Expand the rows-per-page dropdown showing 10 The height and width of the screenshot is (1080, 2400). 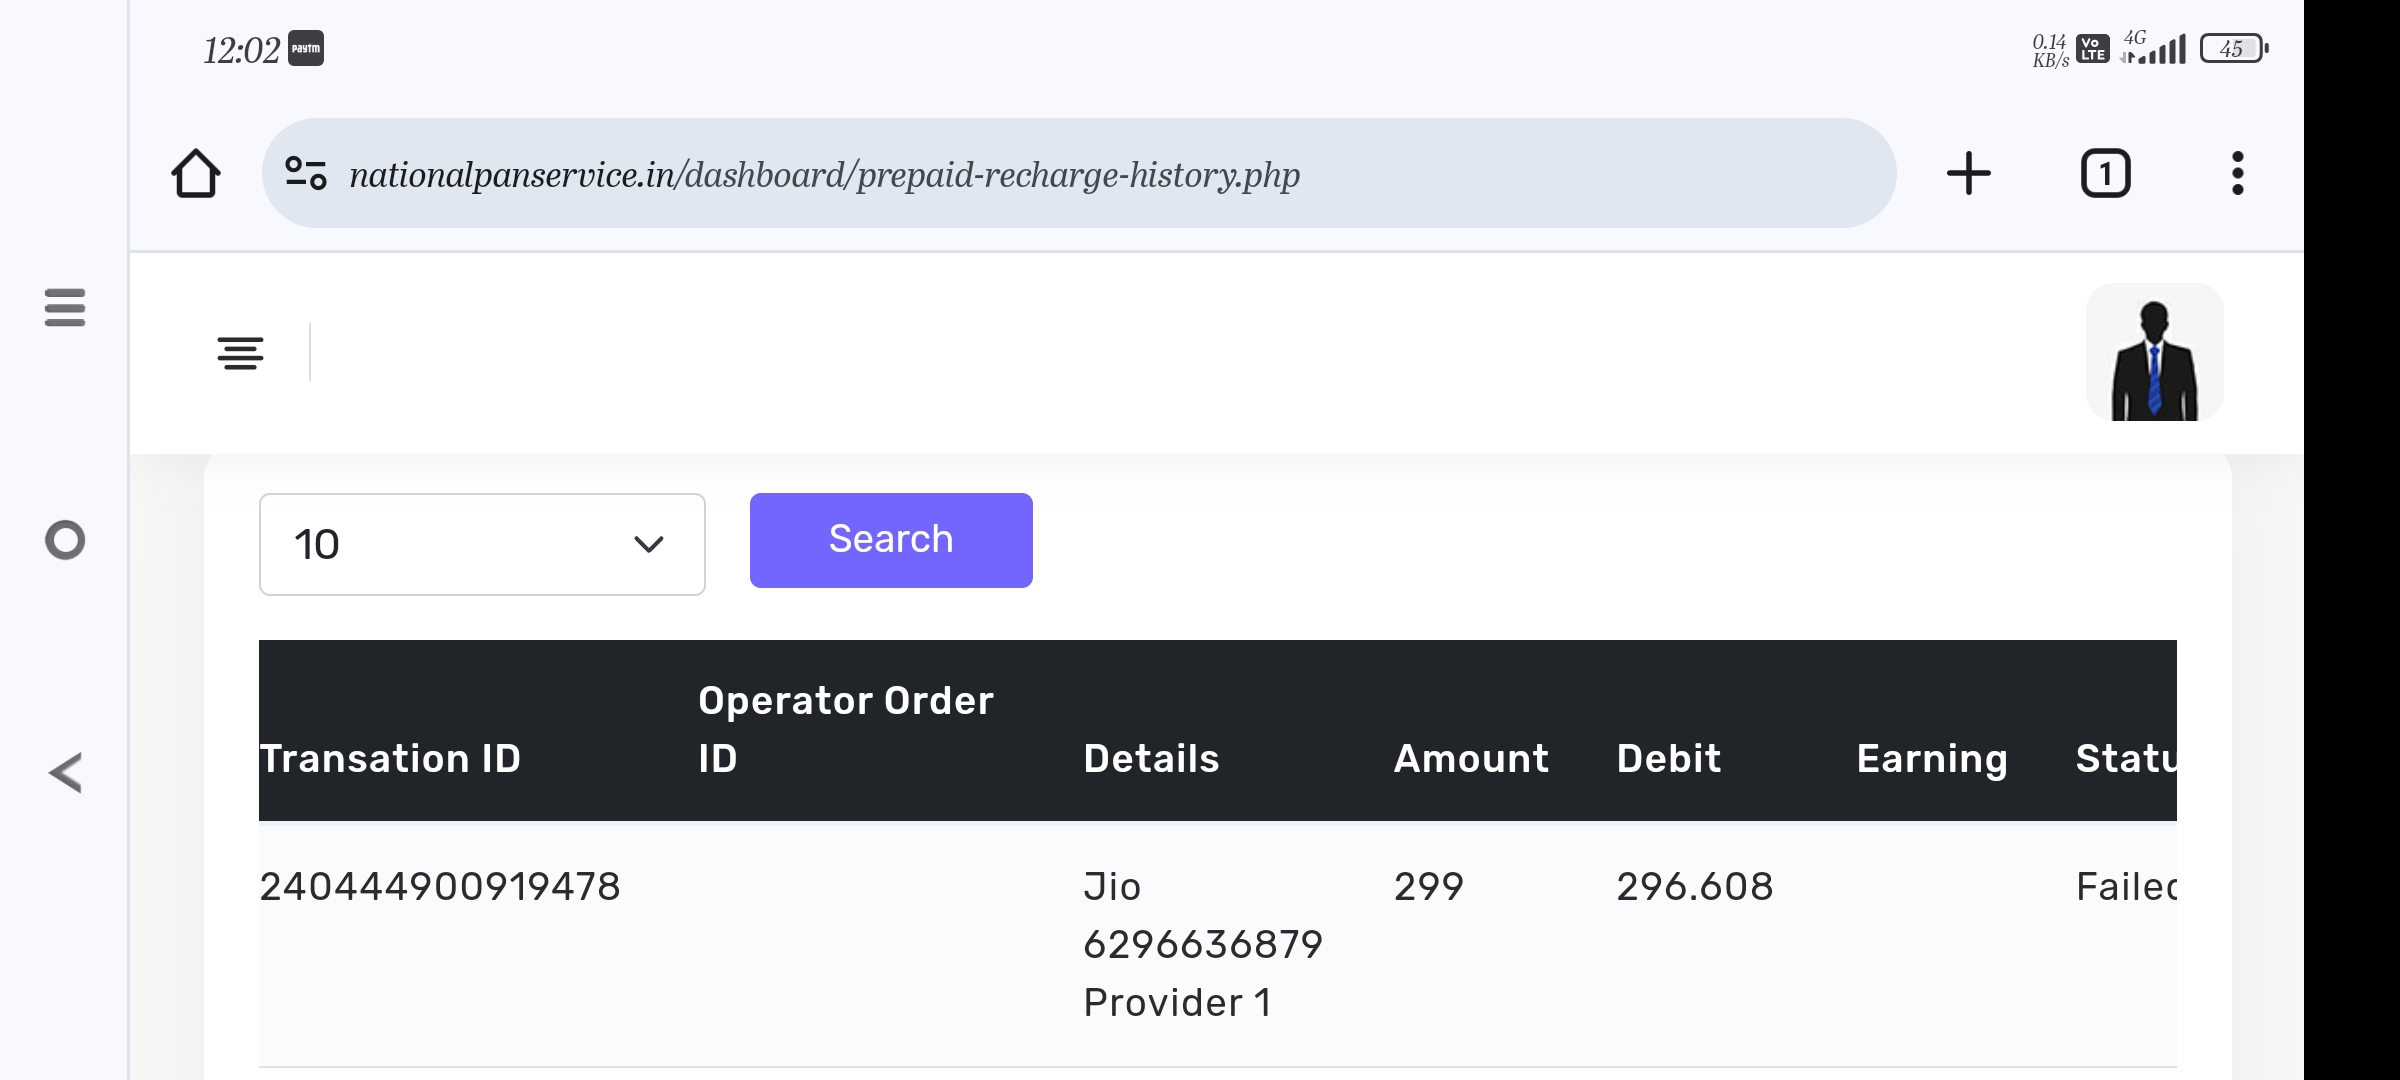pyautogui.click(x=481, y=544)
